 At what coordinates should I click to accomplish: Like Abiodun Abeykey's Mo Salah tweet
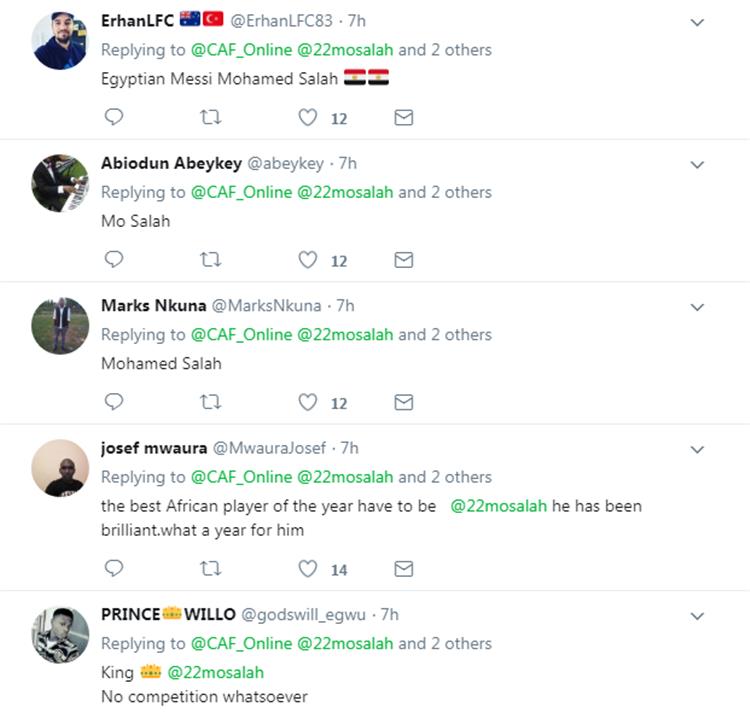pos(308,260)
